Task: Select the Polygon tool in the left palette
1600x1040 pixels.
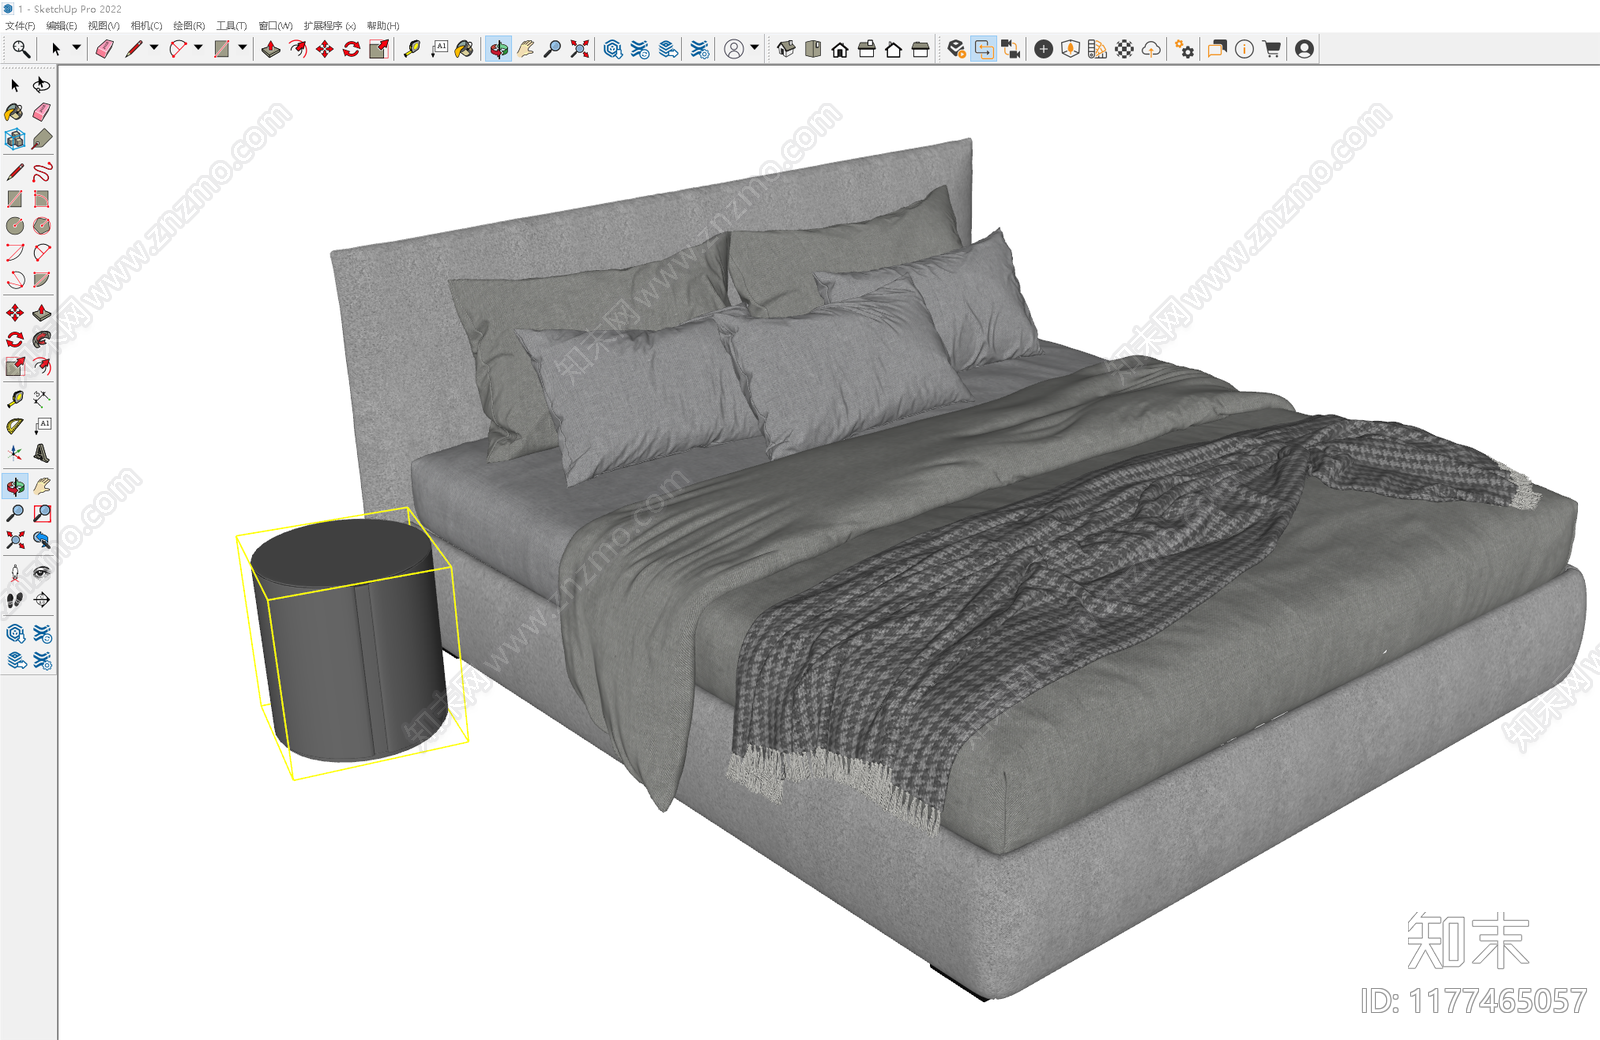Action: [x=41, y=226]
